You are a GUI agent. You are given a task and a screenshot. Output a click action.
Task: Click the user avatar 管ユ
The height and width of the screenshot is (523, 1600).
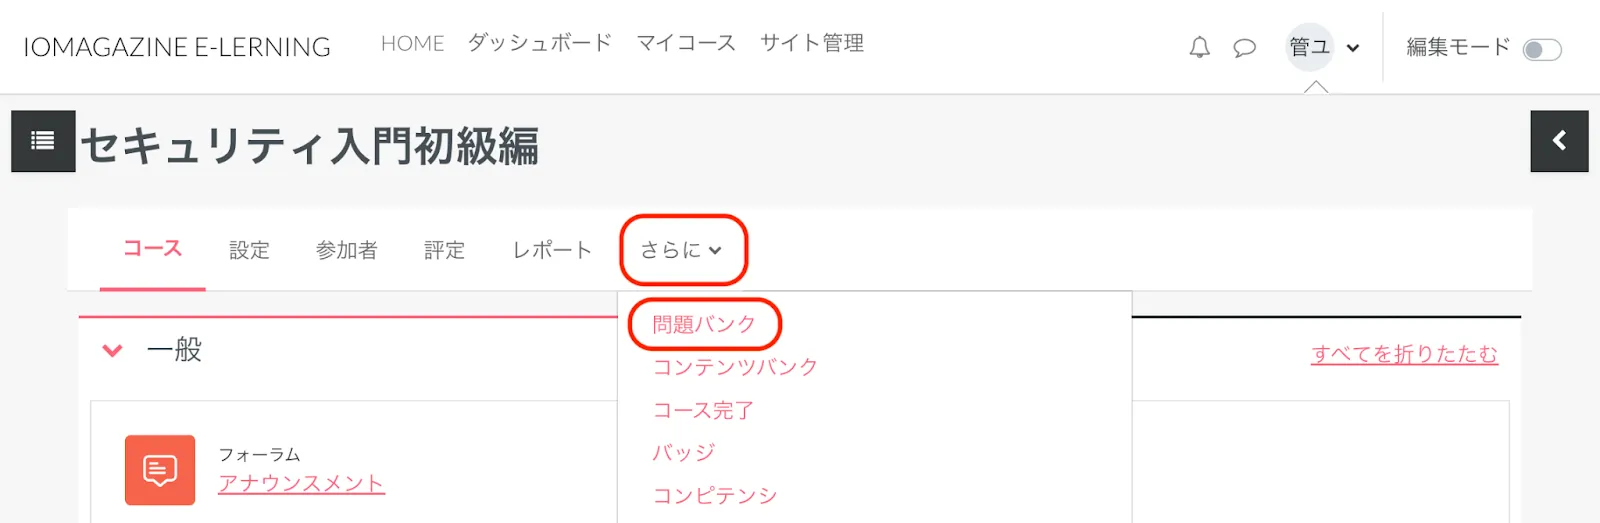[x=1309, y=47]
